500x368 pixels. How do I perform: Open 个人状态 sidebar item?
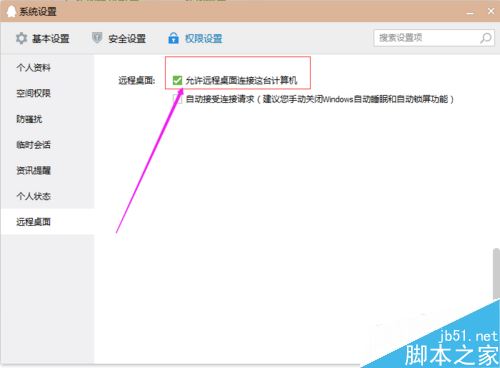[47, 196]
